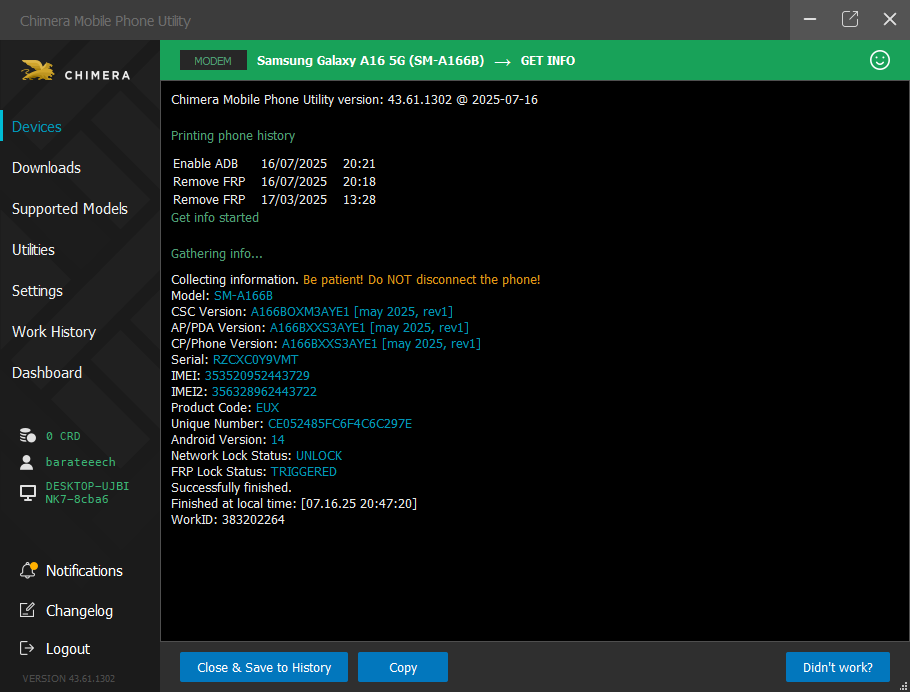Click the DESKTOP-UJBINK7-8cba6 machine name
This screenshot has width=910, height=692.
click(x=88, y=492)
